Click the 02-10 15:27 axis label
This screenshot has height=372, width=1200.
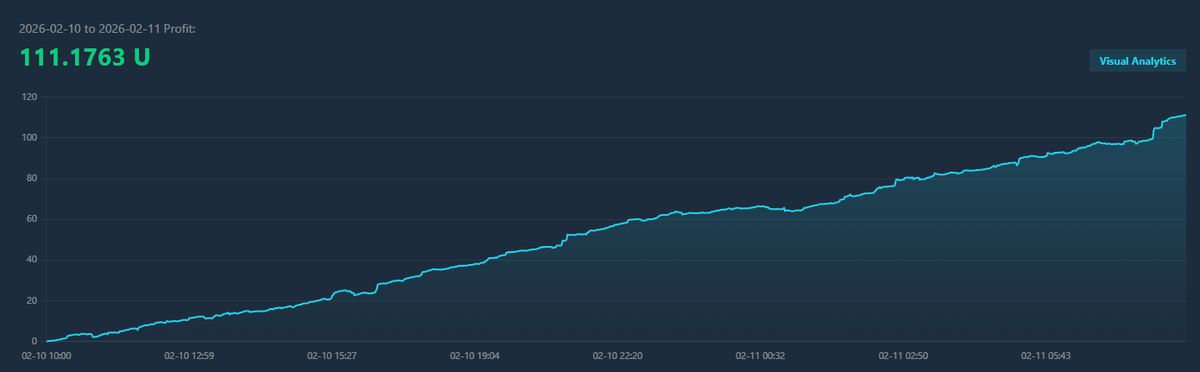(332, 355)
